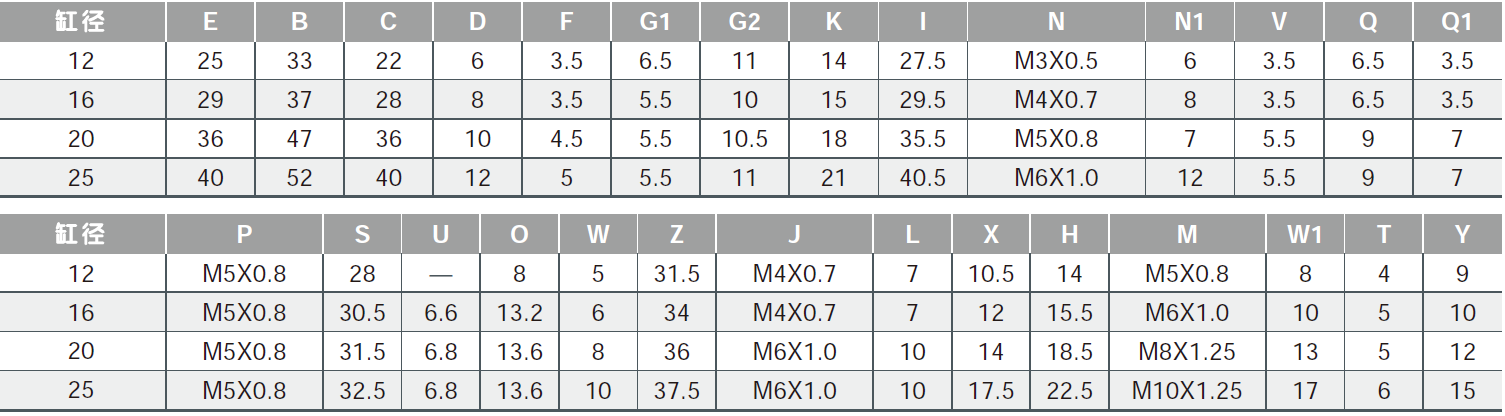Click the 18.5 cell in column H
This screenshot has width=1505, height=416.
(x=1070, y=352)
